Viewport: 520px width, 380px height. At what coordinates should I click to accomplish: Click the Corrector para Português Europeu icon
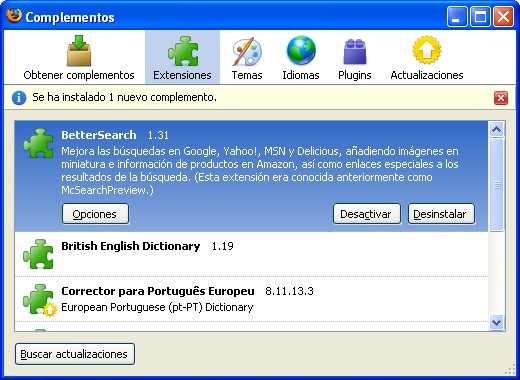(39, 300)
